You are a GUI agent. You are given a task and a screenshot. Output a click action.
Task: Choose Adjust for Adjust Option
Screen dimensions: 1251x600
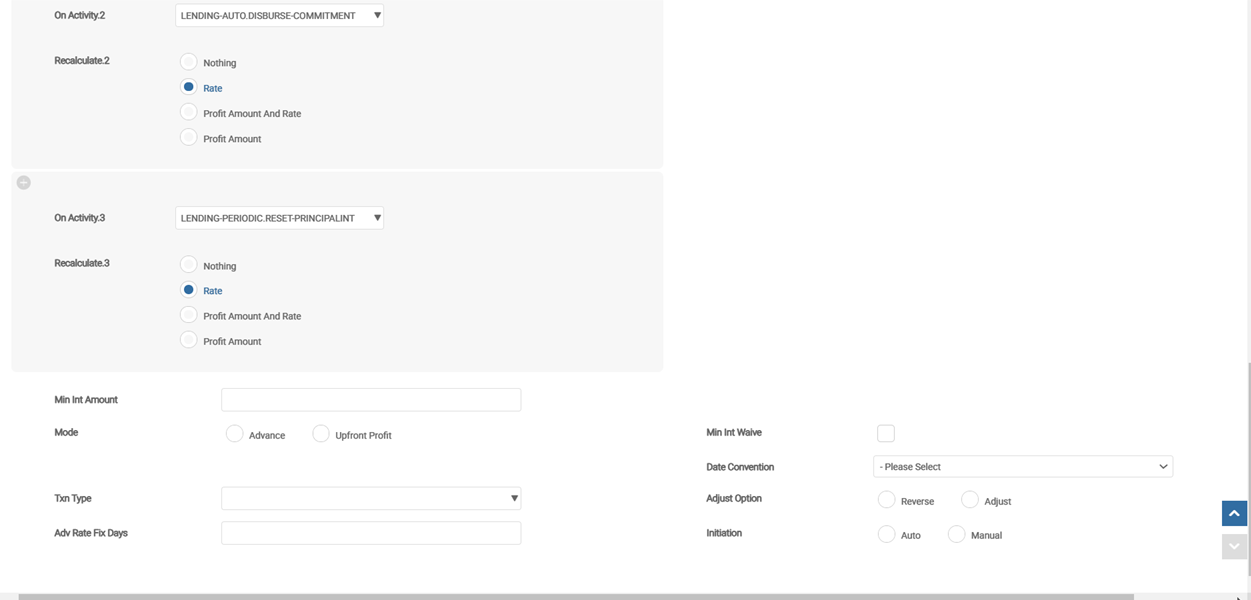pyautogui.click(x=969, y=500)
